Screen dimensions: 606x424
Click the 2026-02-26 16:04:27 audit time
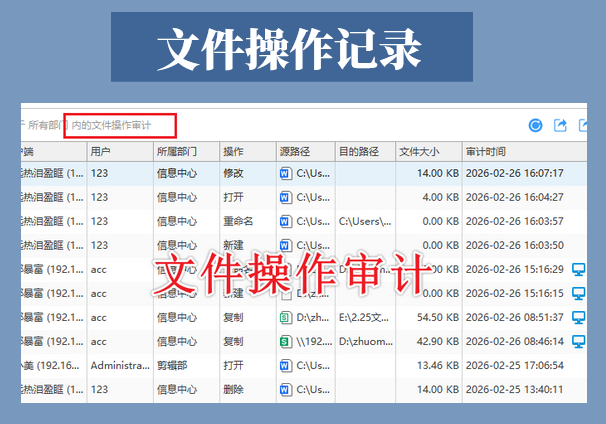[514, 197]
